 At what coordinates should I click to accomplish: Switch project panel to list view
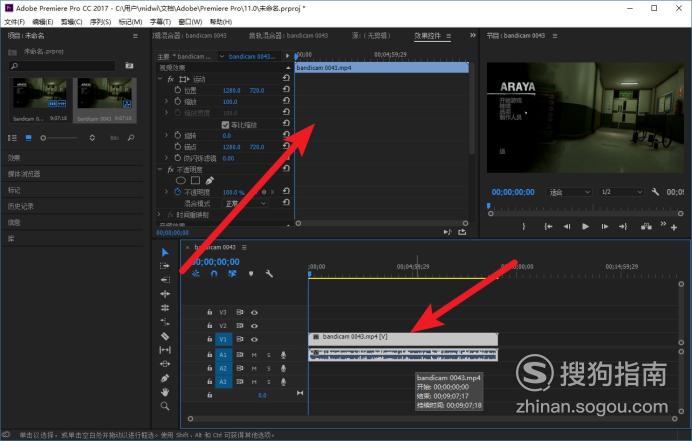(12, 138)
